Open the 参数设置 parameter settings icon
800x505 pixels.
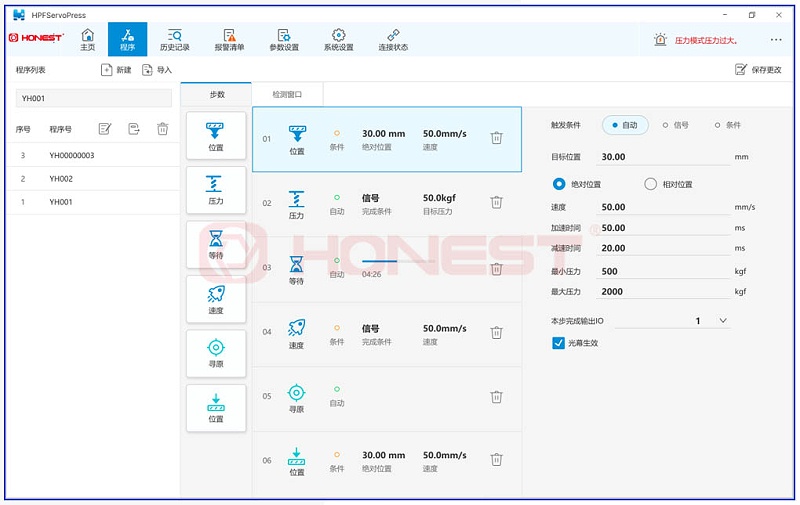[x=284, y=39]
